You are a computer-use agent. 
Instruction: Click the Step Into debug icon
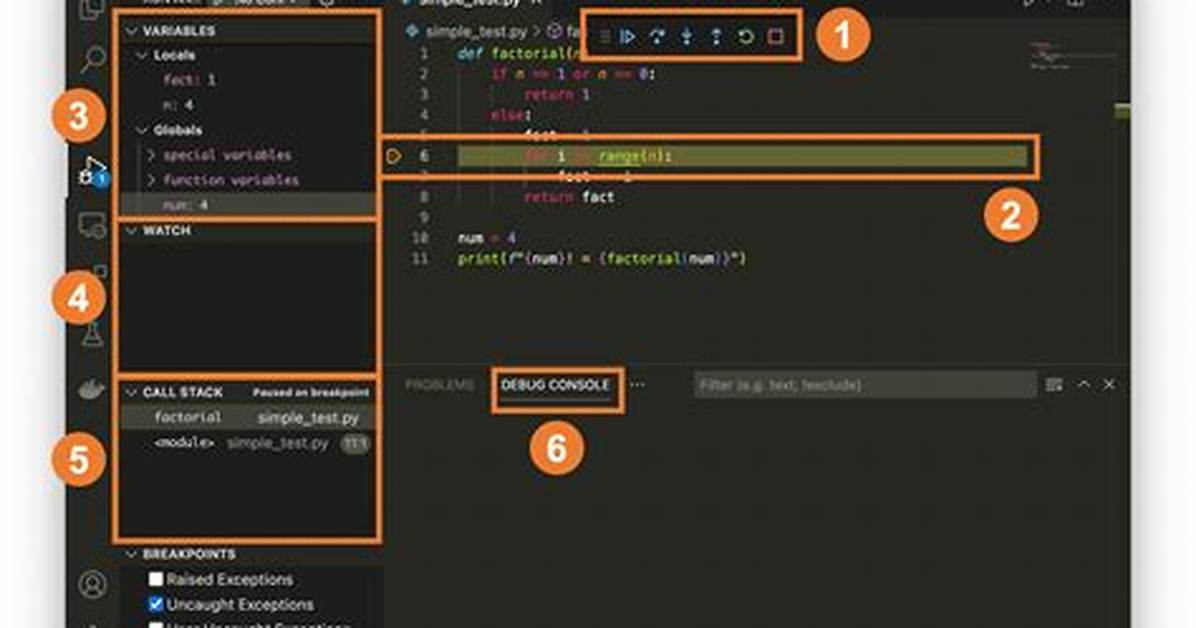pos(686,36)
